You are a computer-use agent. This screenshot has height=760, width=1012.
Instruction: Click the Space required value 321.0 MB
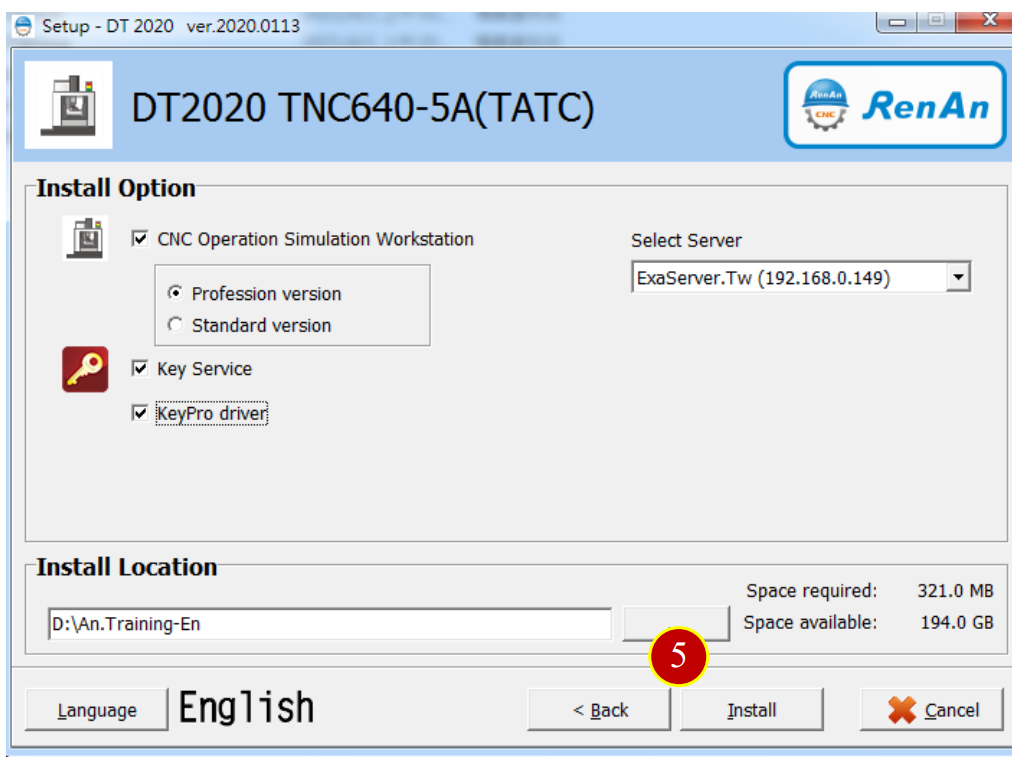pyautogui.click(x=955, y=590)
